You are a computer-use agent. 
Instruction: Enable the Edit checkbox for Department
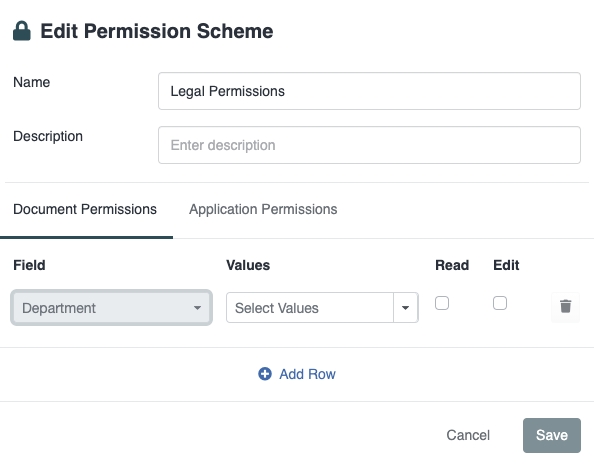(500, 303)
